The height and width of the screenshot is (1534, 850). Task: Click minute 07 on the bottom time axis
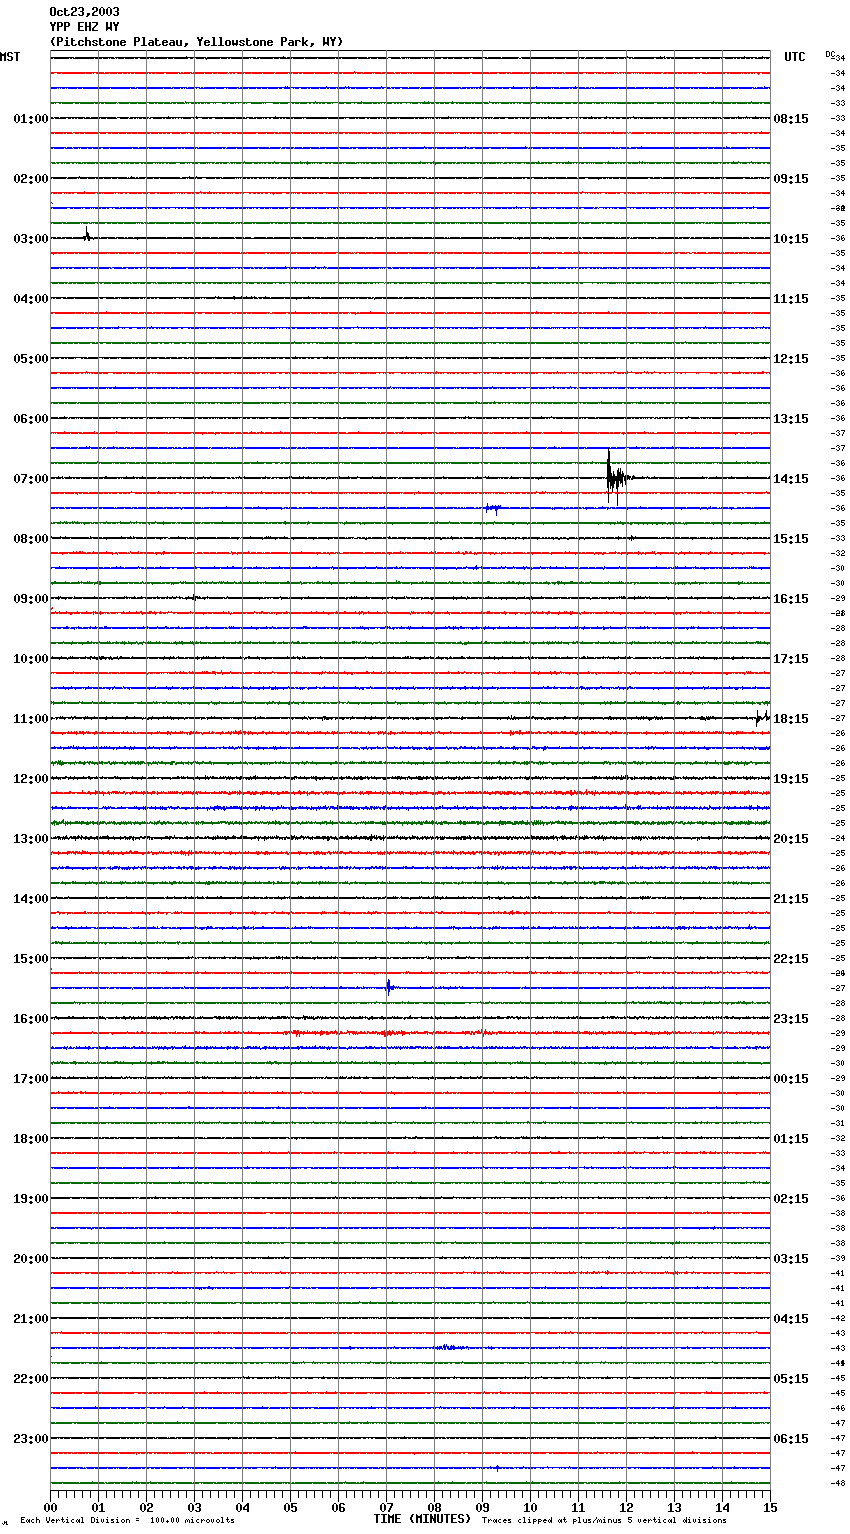(x=386, y=1507)
